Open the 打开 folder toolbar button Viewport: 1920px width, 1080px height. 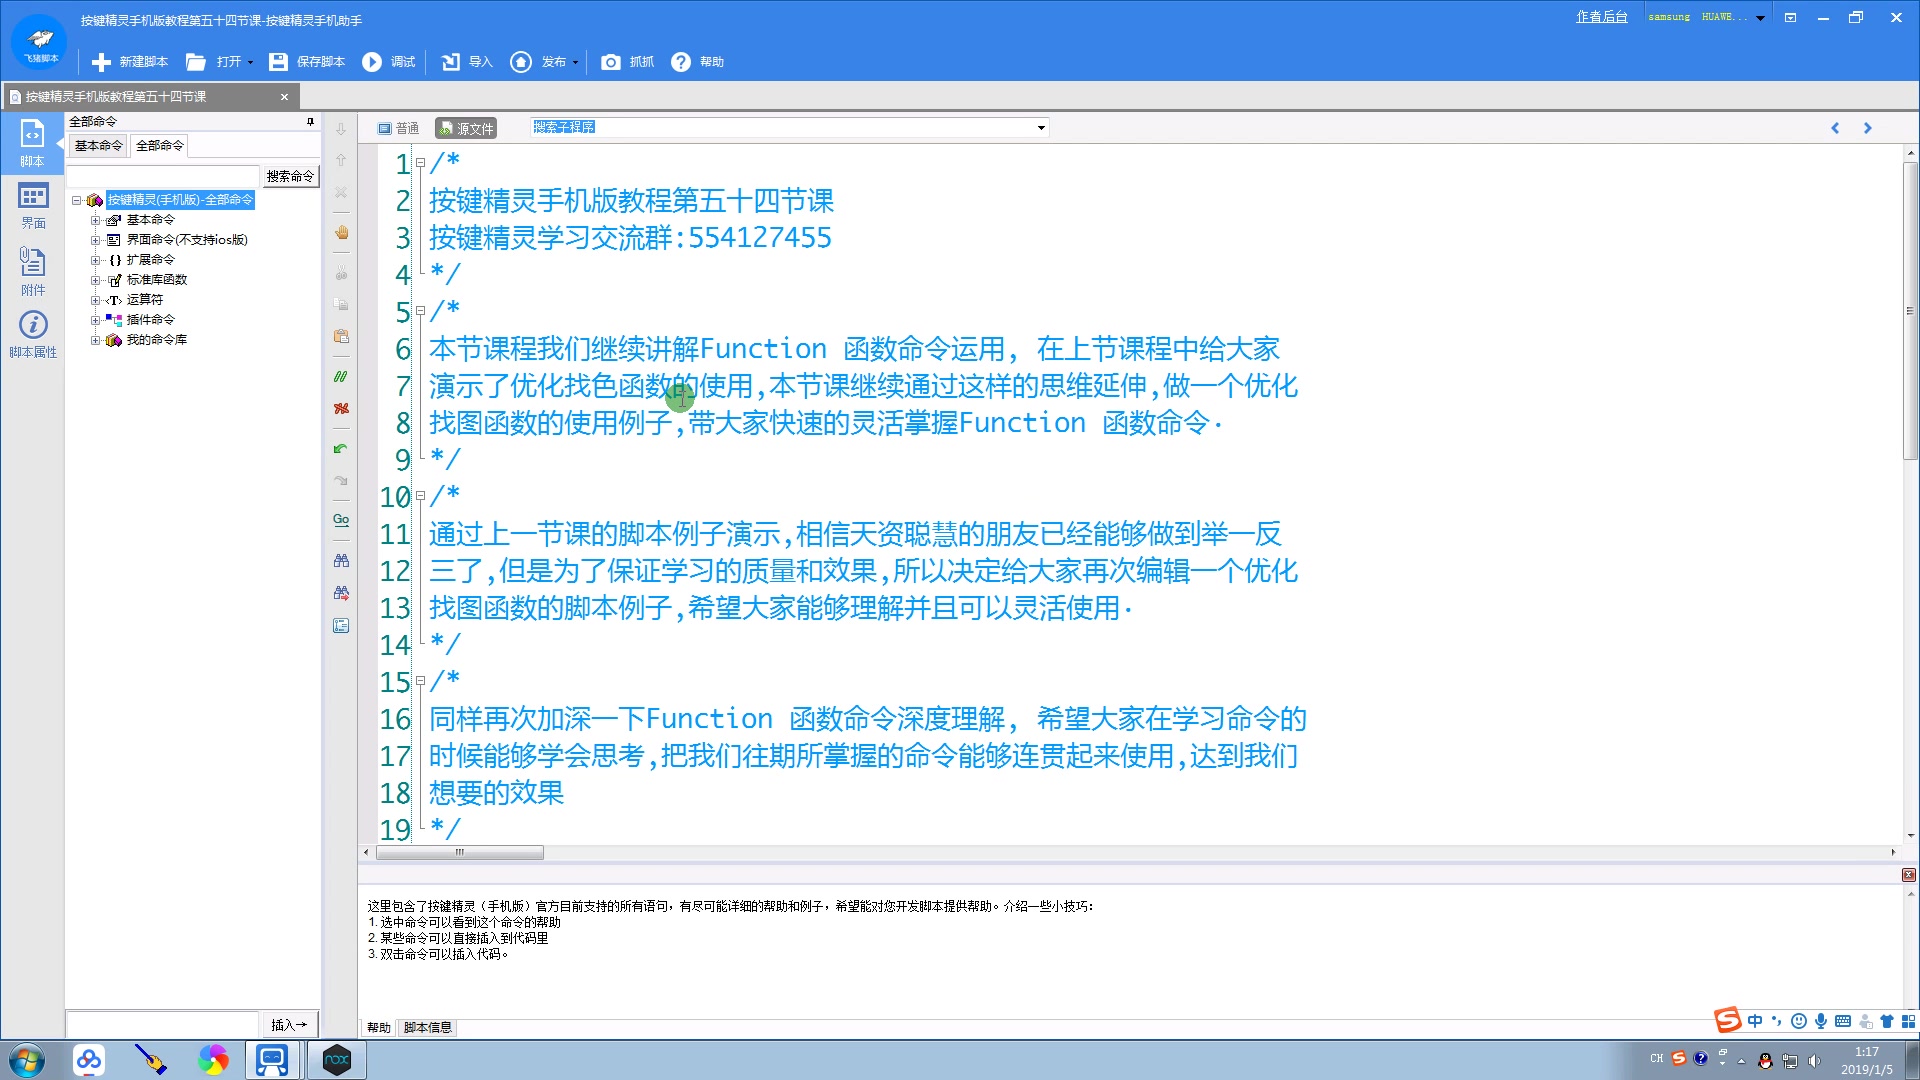[213, 62]
